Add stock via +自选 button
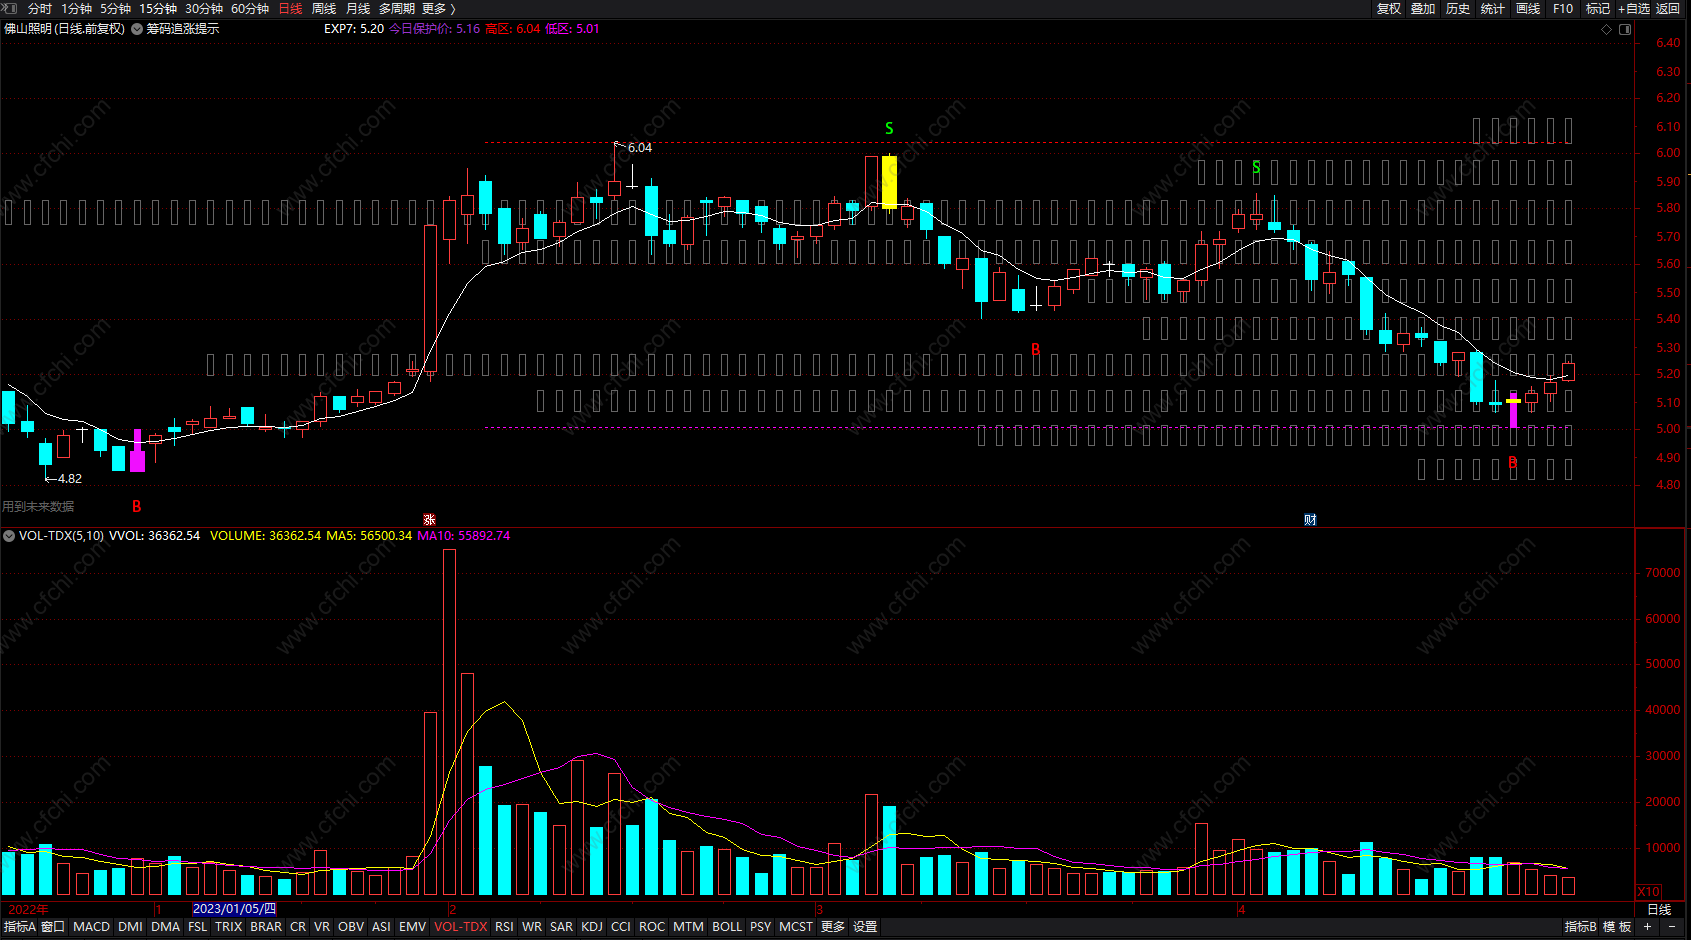1691x940 pixels. (1634, 8)
